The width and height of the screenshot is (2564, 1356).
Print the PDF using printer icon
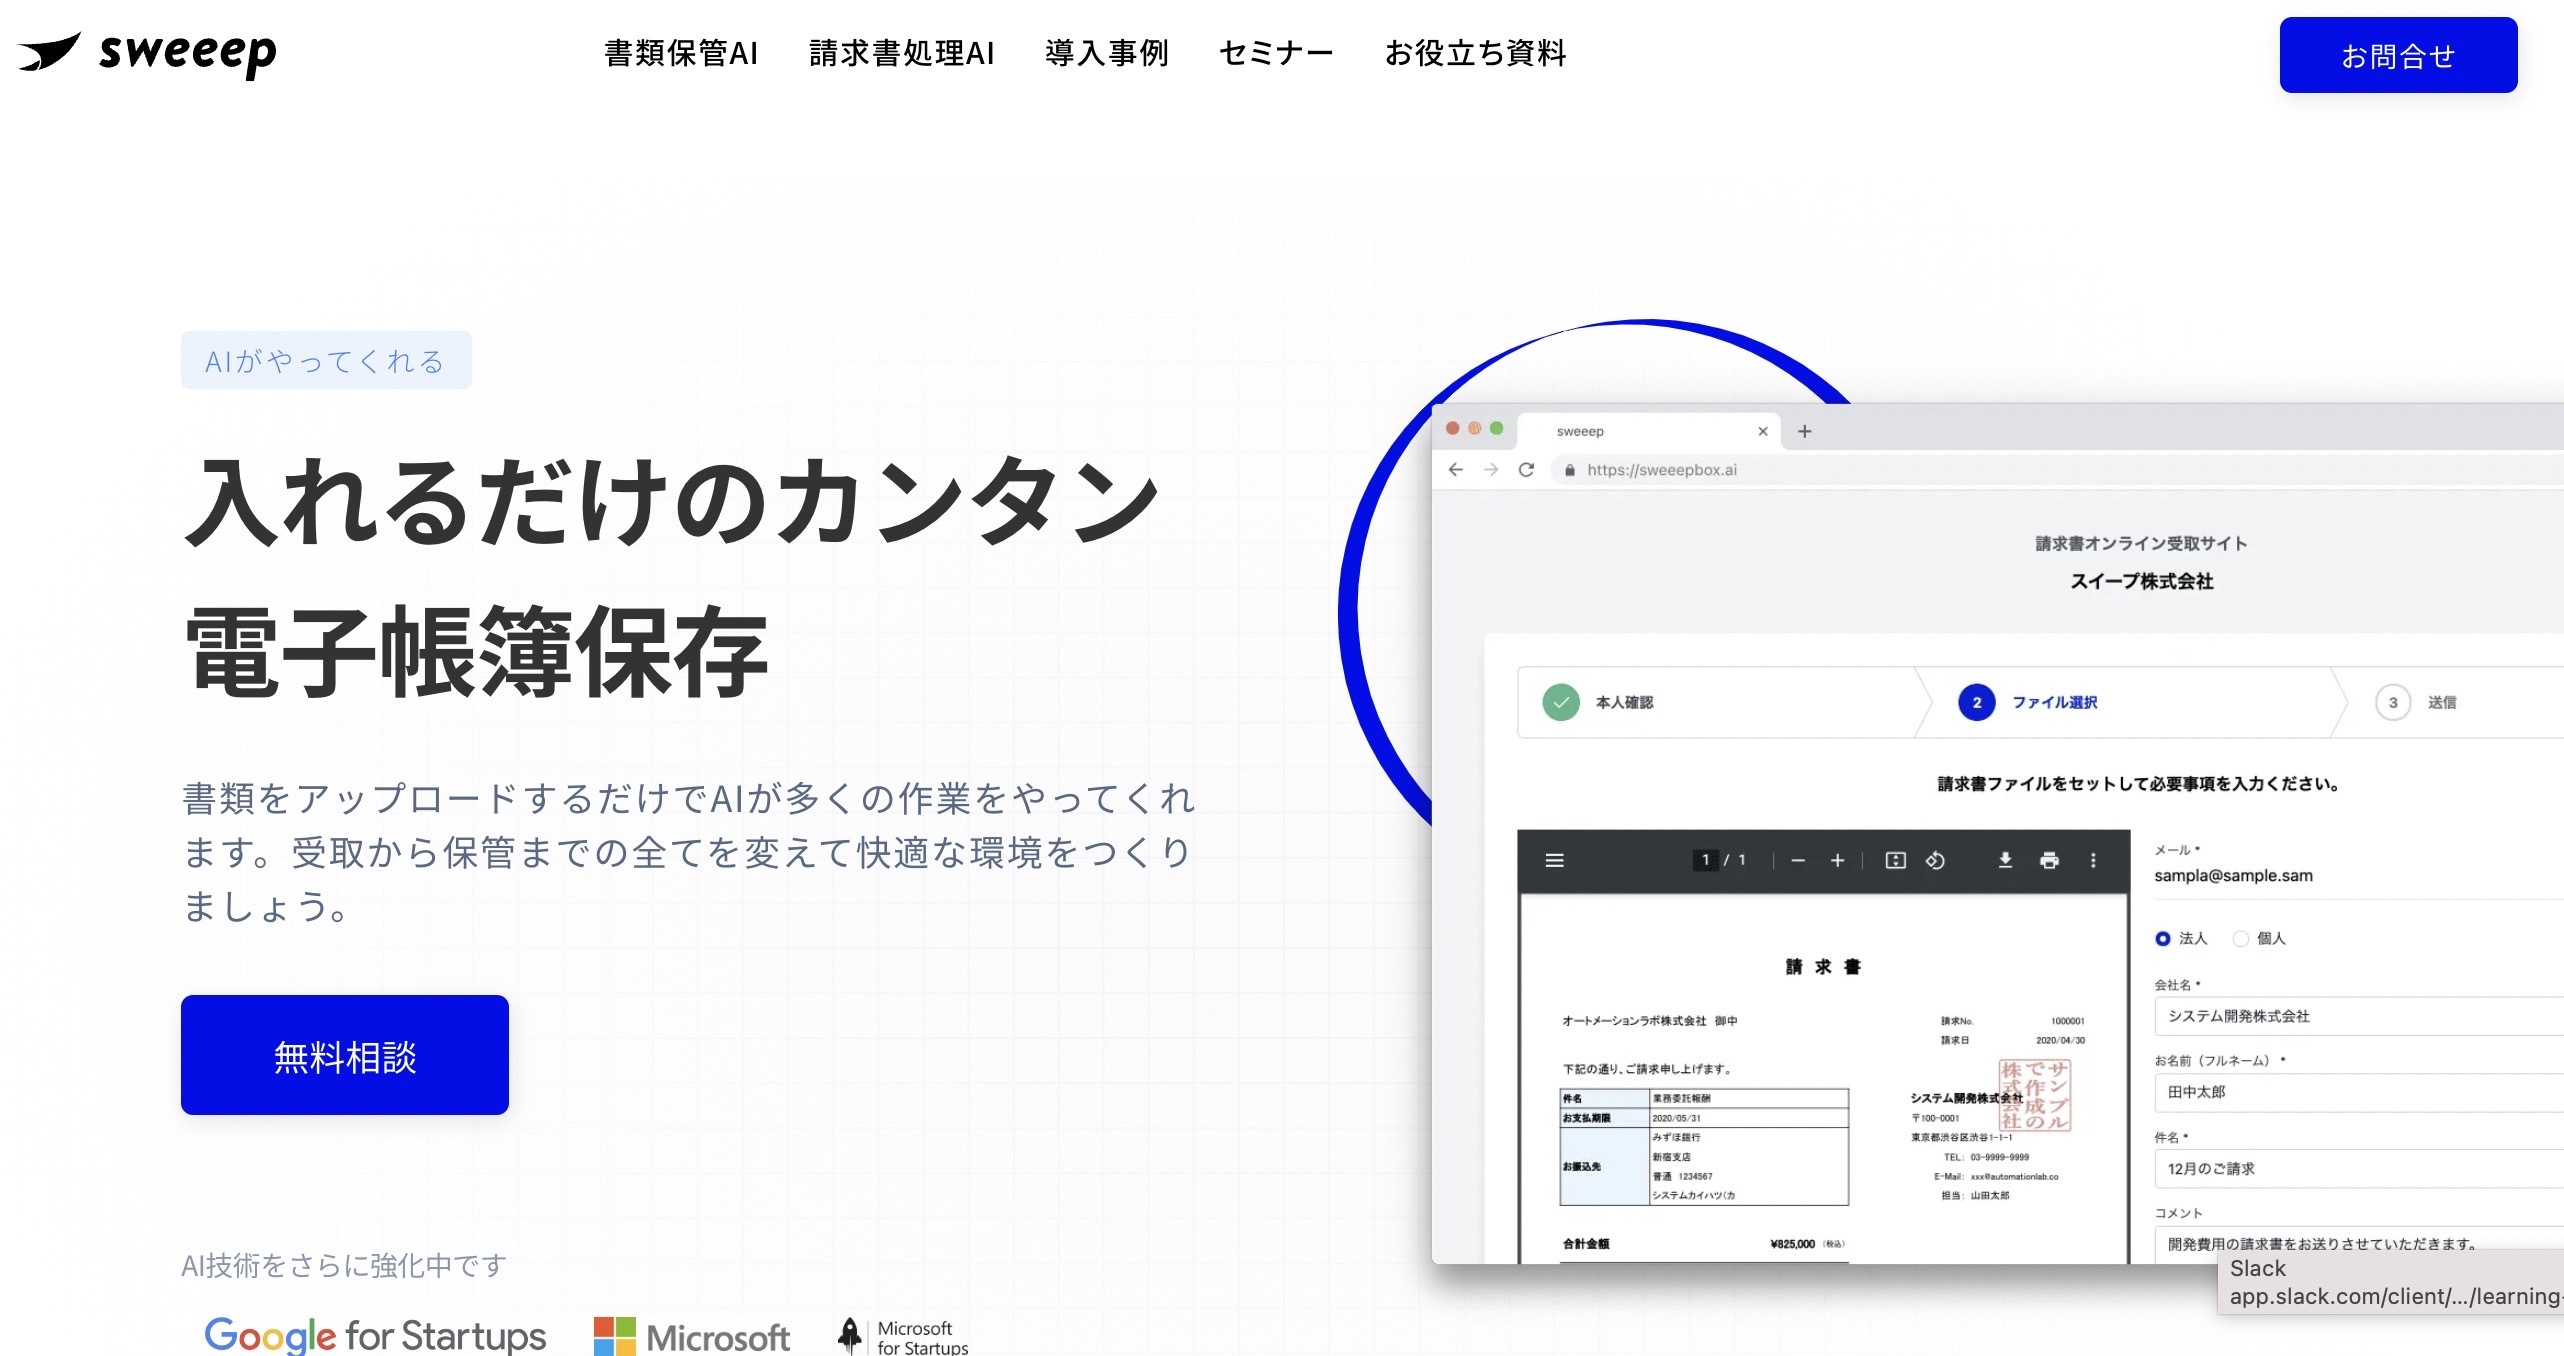[x=2049, y=860]
